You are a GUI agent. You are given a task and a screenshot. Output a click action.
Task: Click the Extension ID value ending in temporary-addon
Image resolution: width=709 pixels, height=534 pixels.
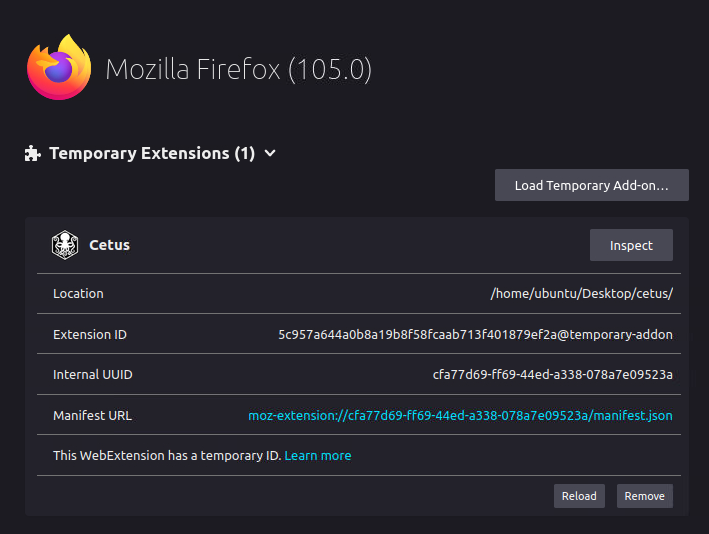475,334
